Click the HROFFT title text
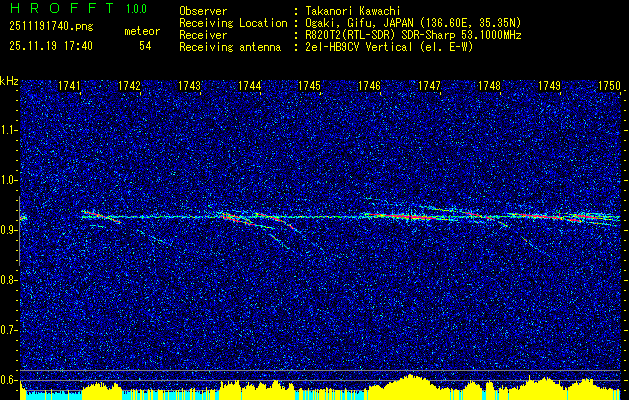Viewport: 629px width, 400px height. click(x=62, y=8)
